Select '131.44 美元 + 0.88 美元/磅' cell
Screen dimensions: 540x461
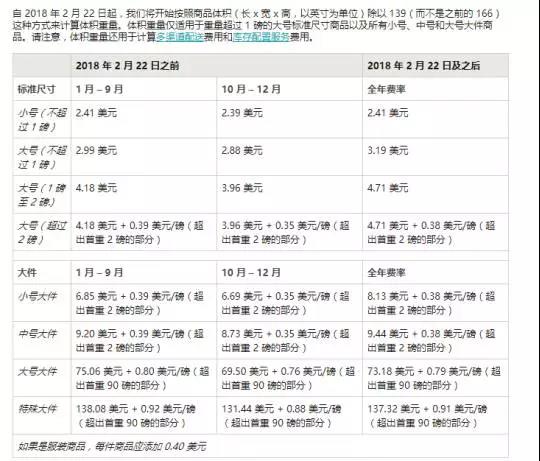click(x=282, y=416)
